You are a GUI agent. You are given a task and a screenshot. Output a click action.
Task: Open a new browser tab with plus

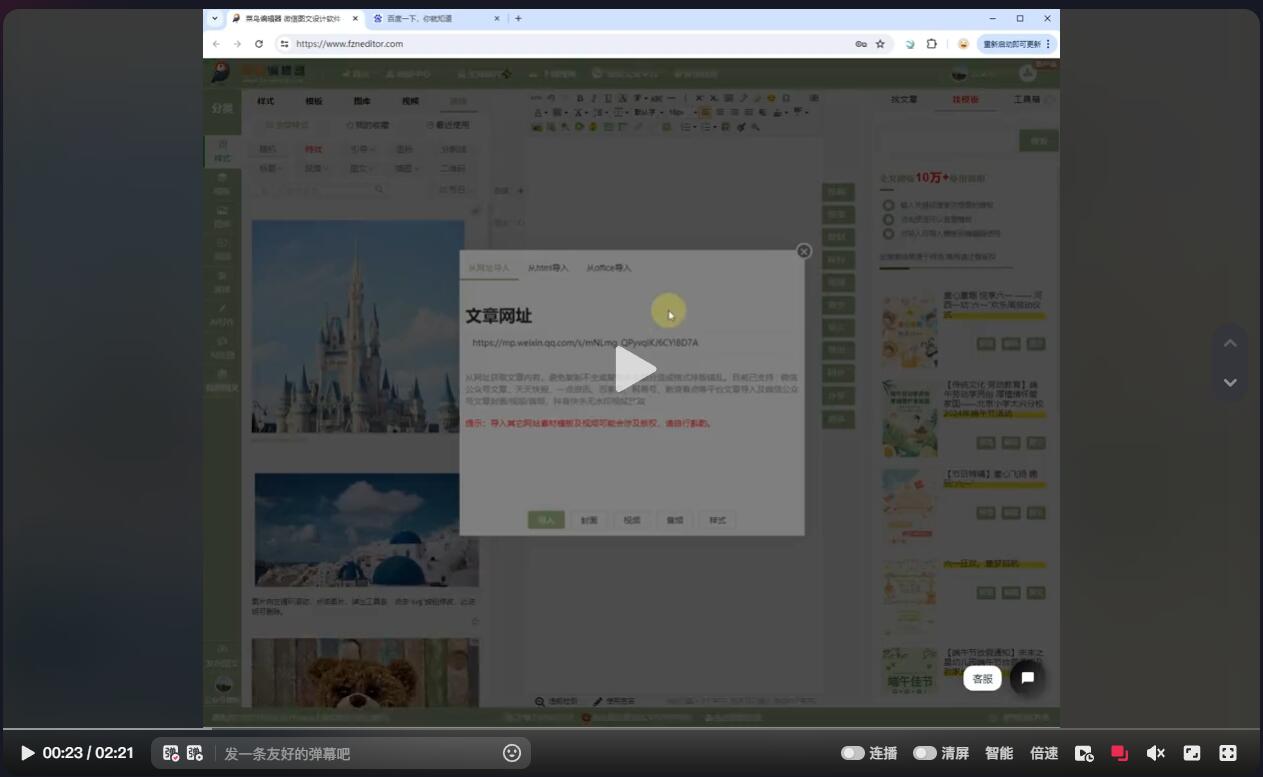[x=518, y=18]
